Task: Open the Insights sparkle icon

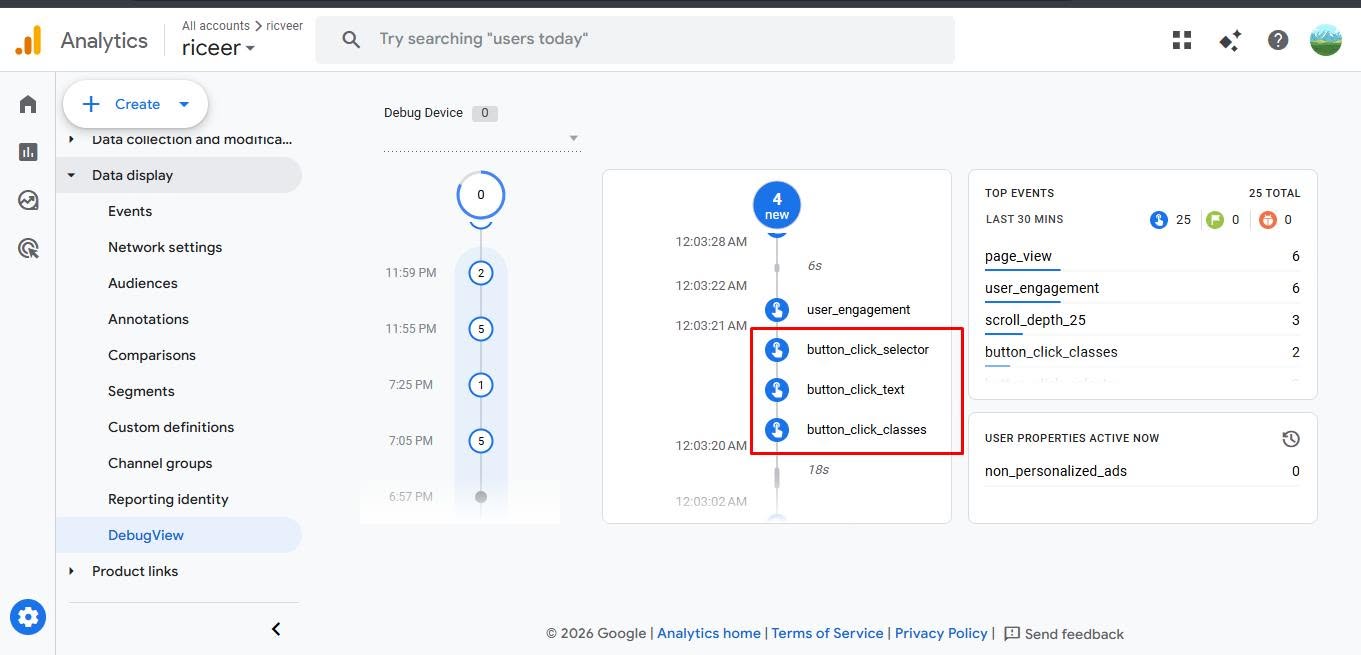Action: [1230, 40]
